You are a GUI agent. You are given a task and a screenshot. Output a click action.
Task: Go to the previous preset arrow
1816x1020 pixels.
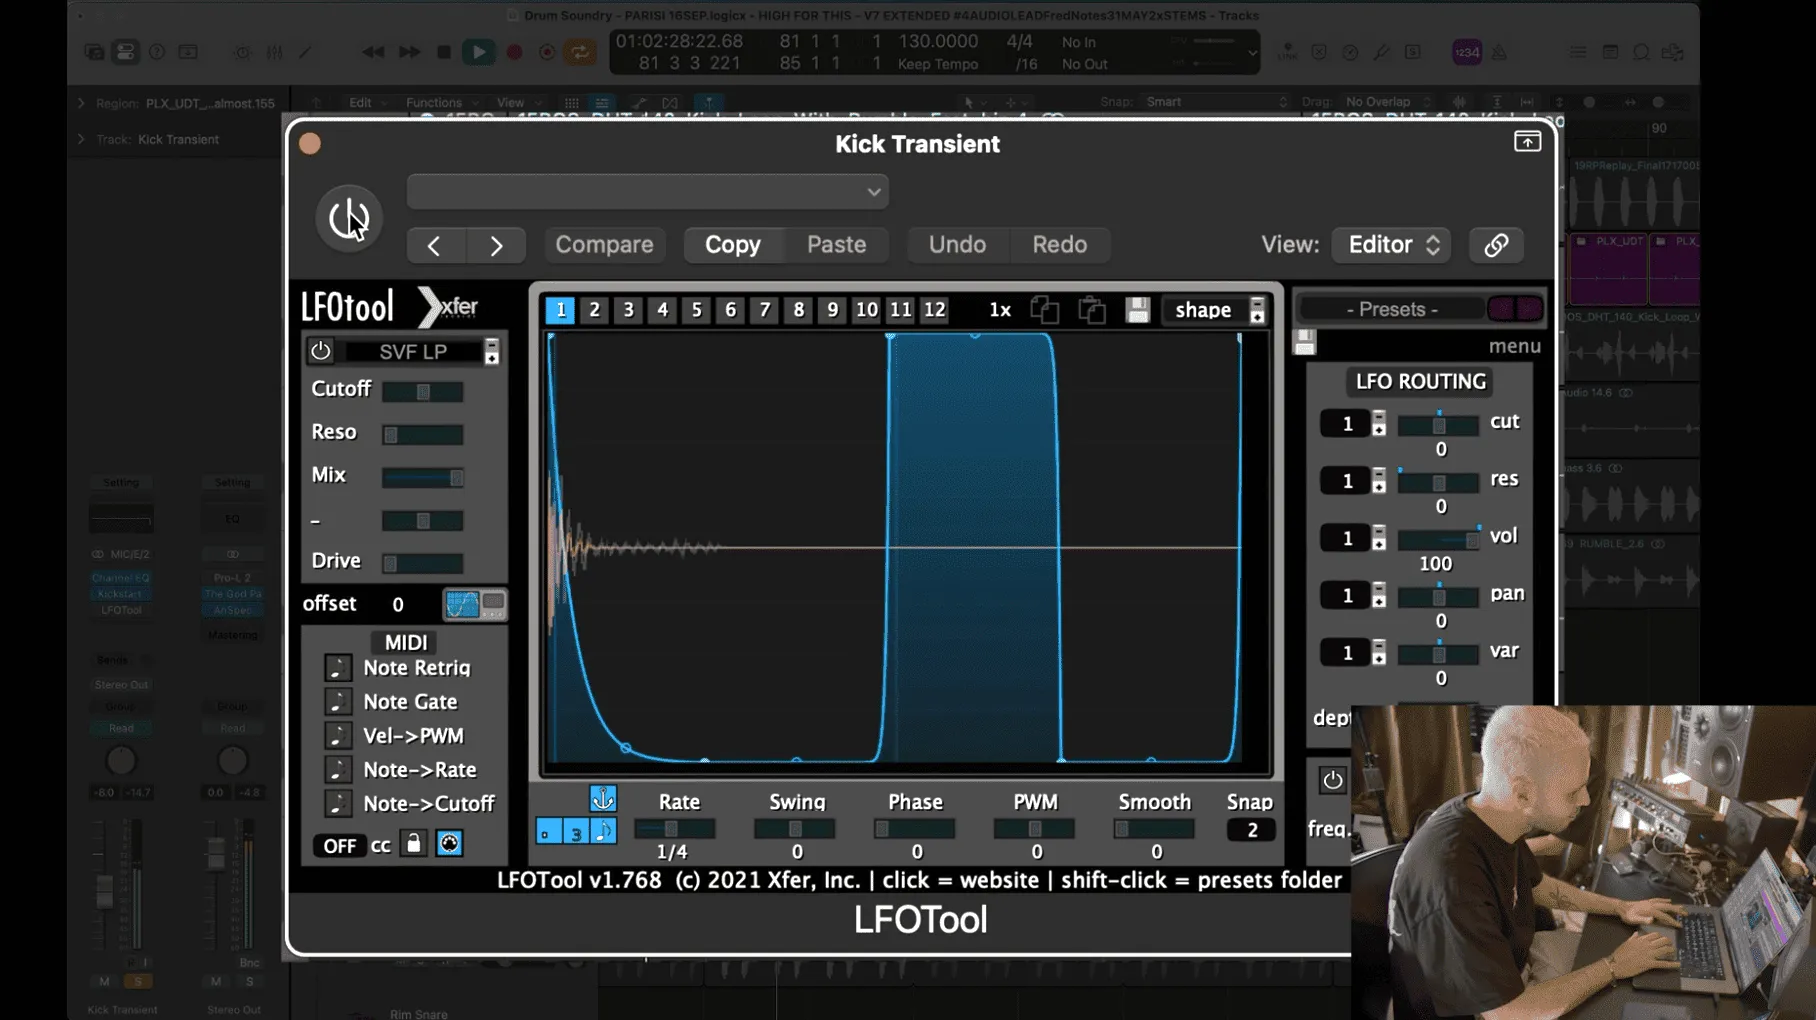point(435,245)
